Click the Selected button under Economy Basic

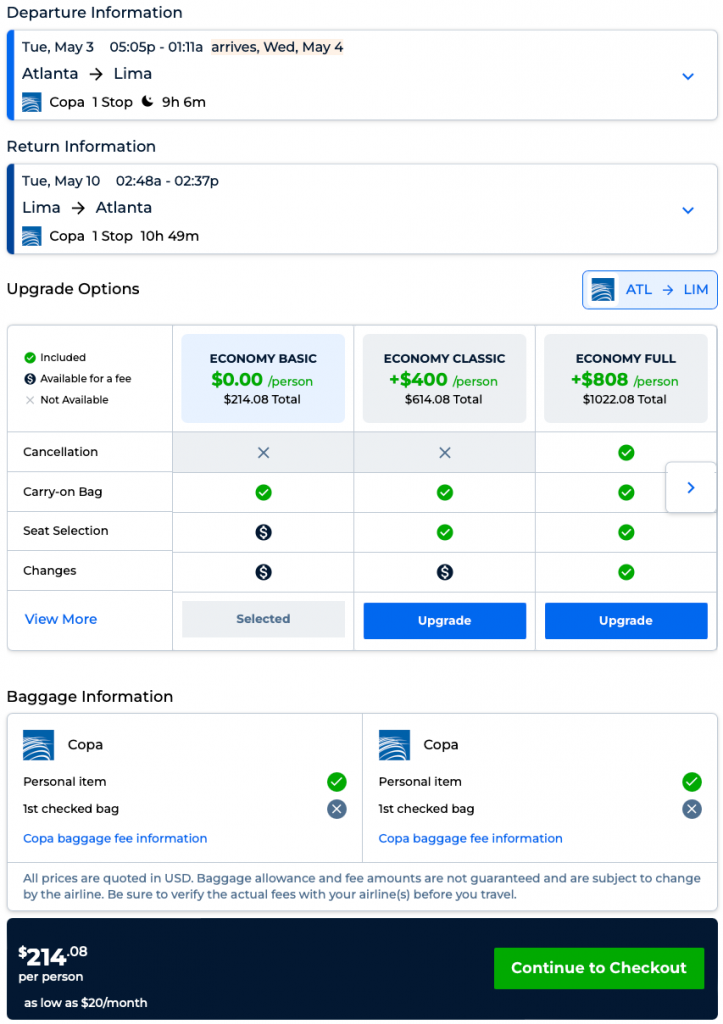point(263,619)
